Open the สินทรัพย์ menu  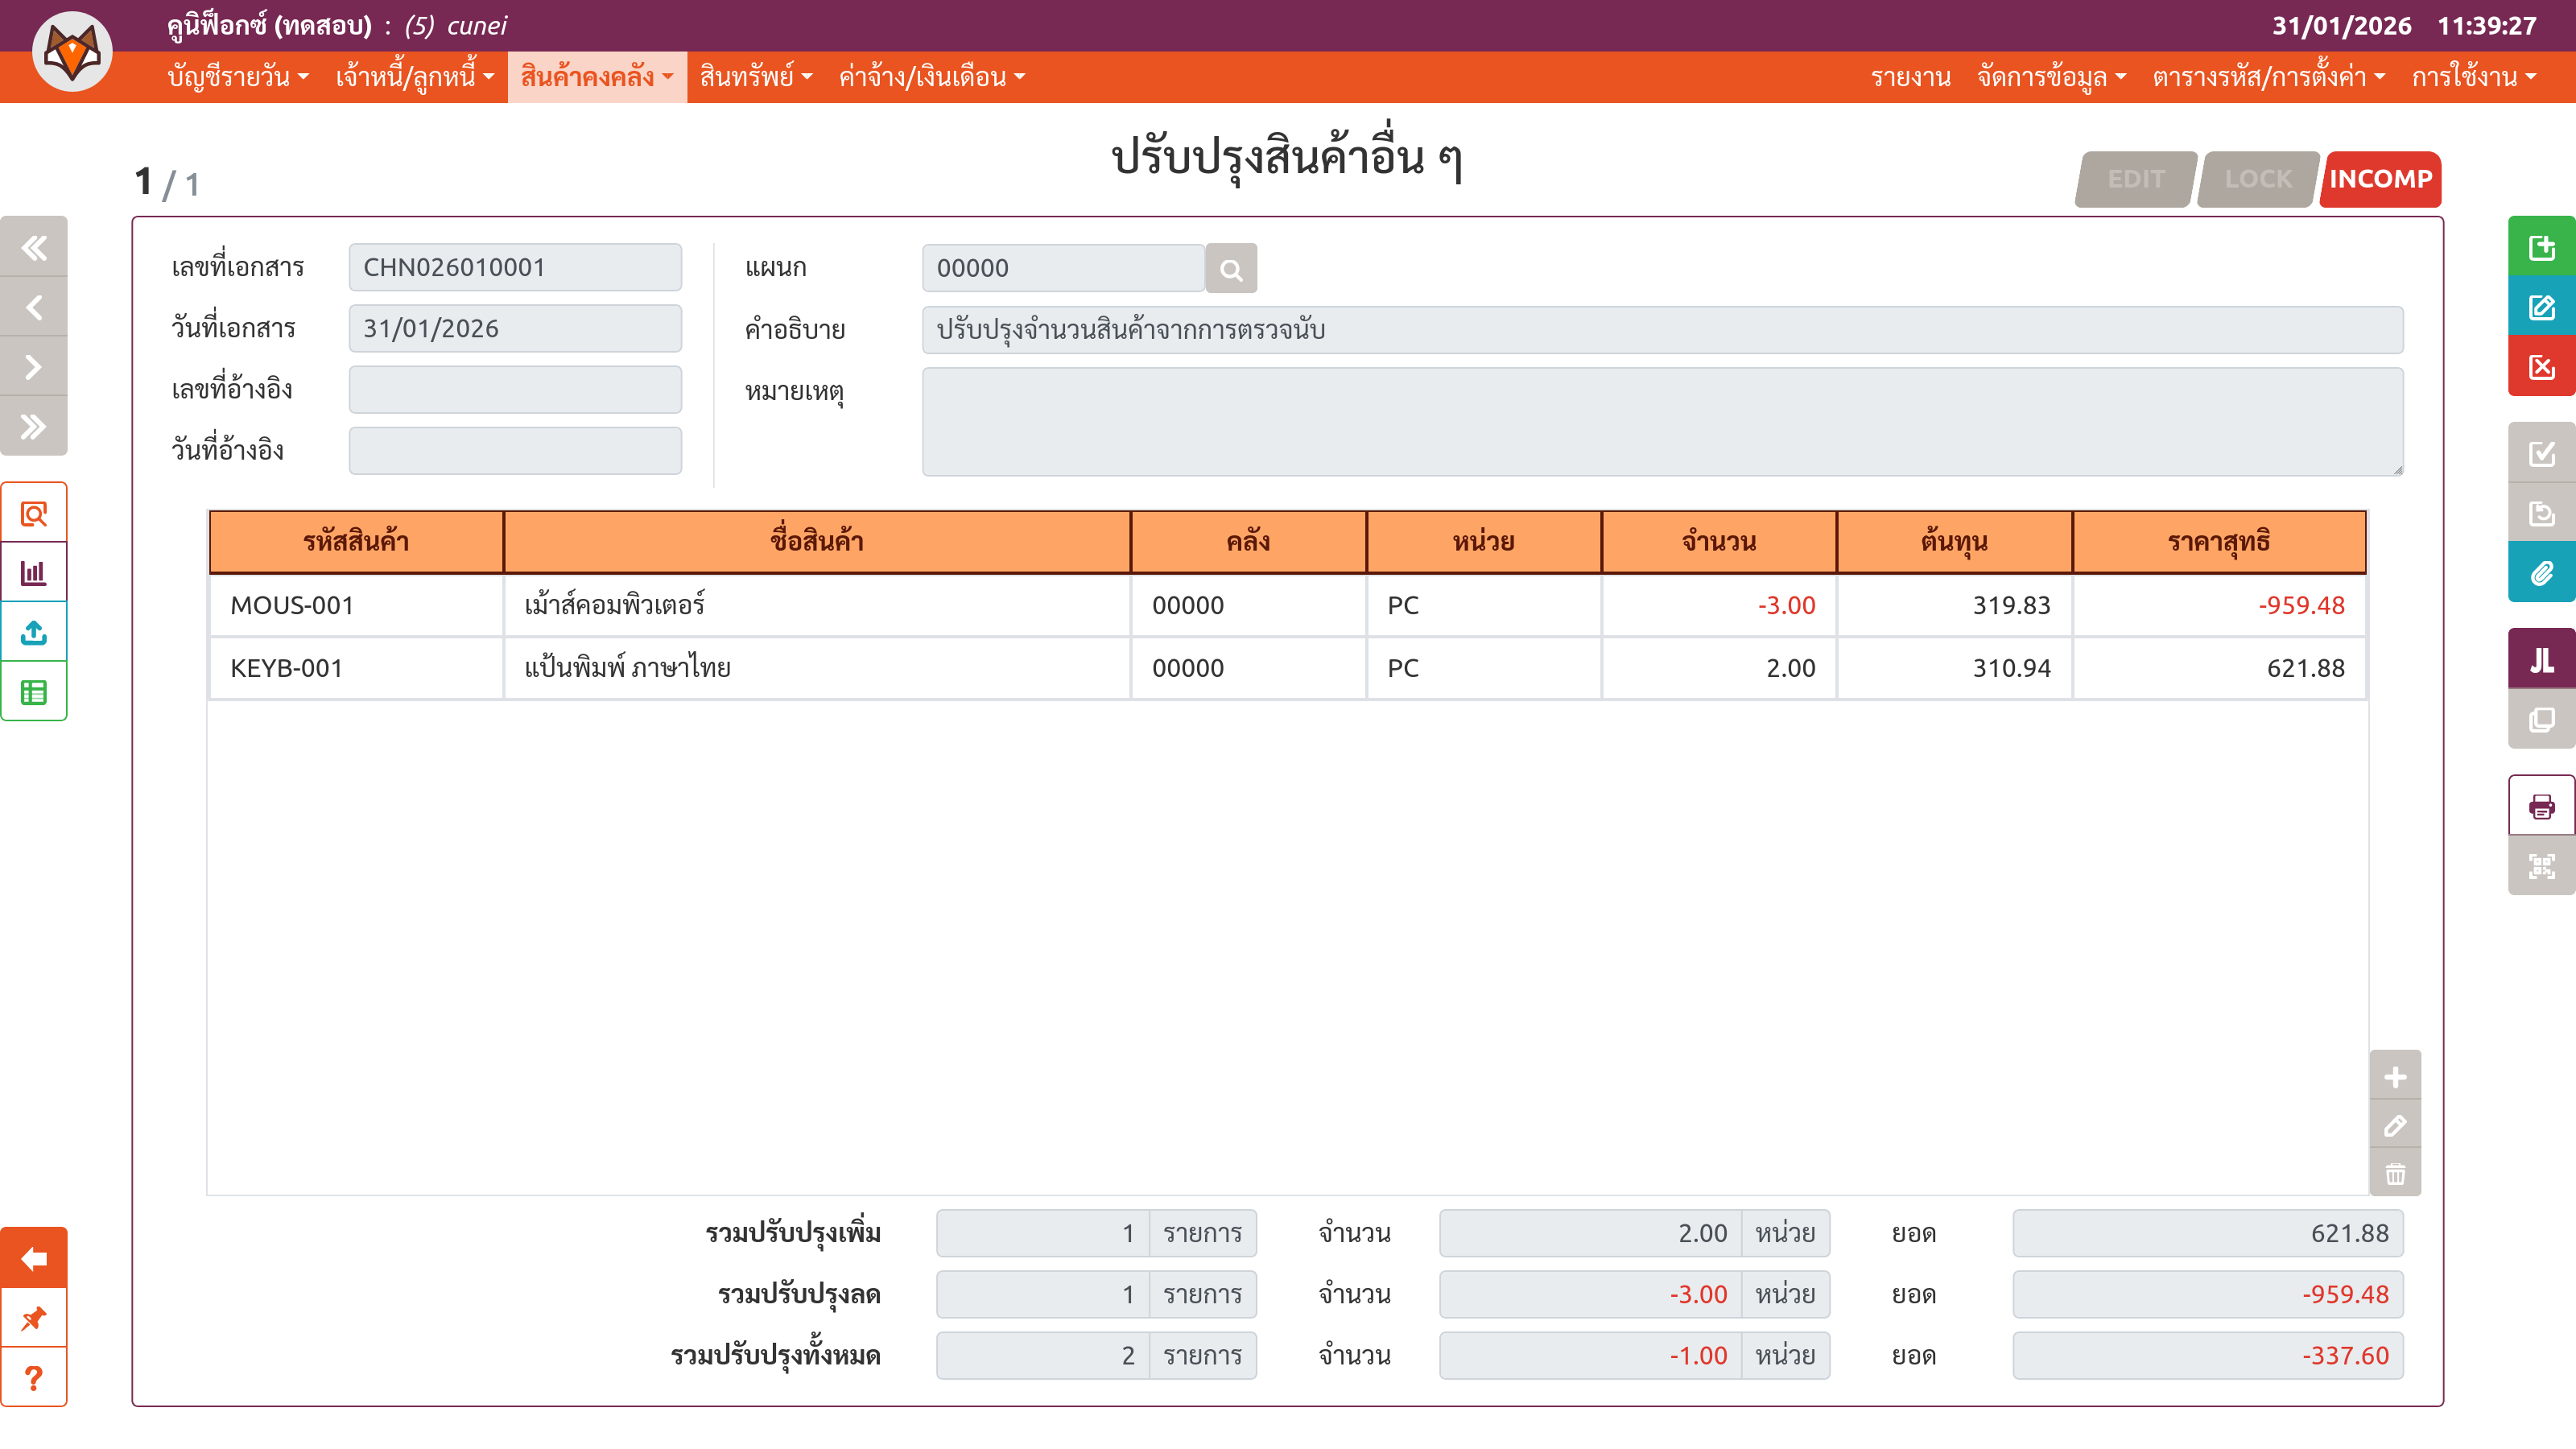tap(755, 77)
